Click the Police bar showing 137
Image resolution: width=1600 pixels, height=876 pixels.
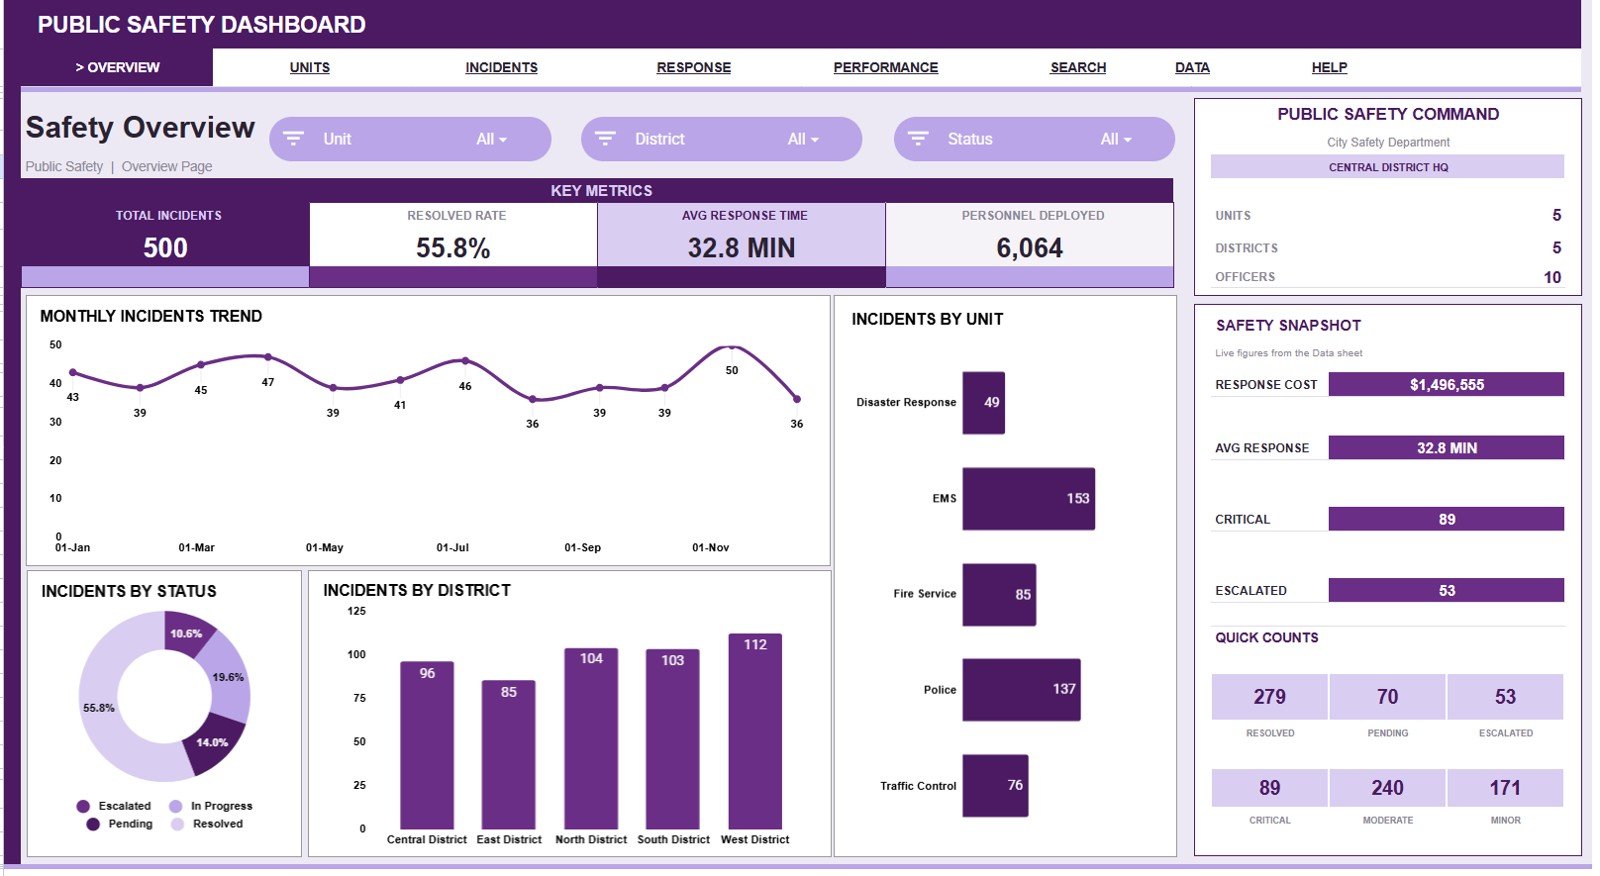point(1021,689)
